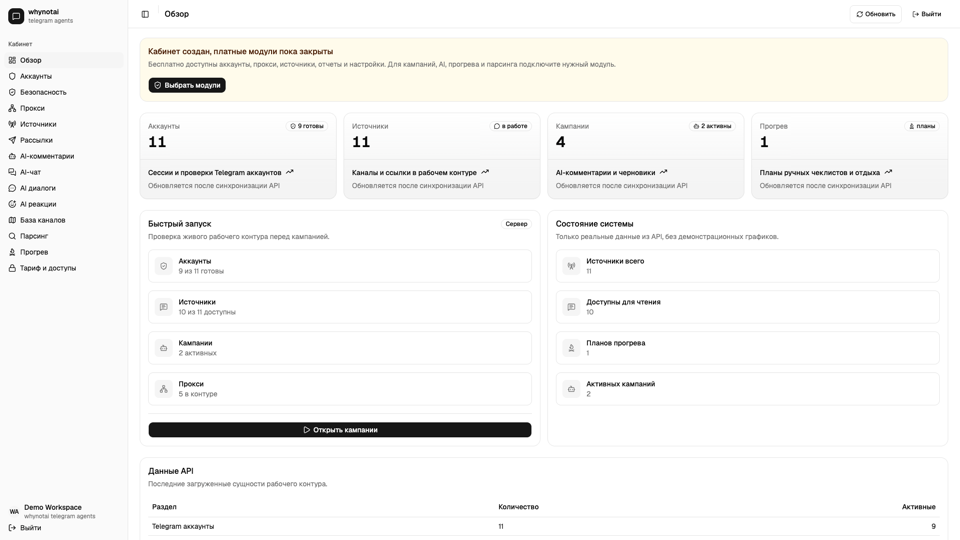Click the в работе badge

[511, 126]
